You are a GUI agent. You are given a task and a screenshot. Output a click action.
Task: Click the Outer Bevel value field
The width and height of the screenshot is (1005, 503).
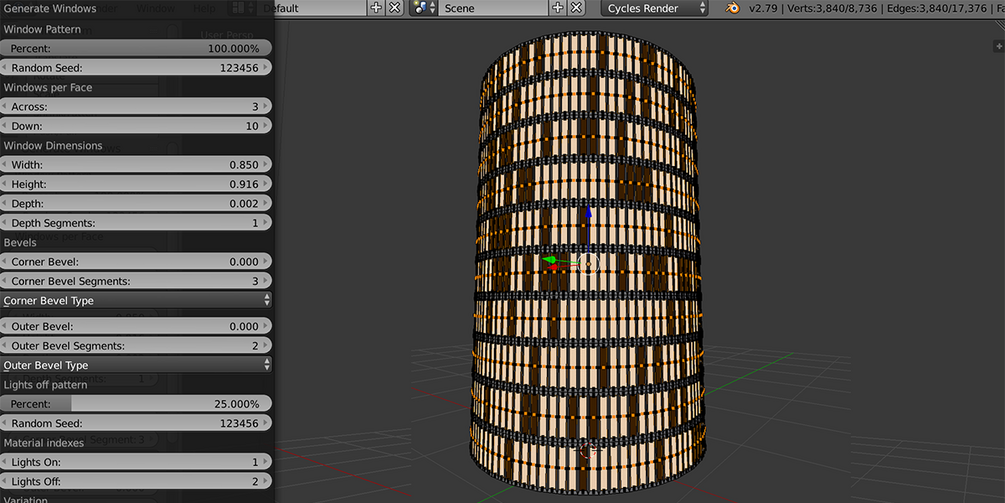click(x=136, y=326)
